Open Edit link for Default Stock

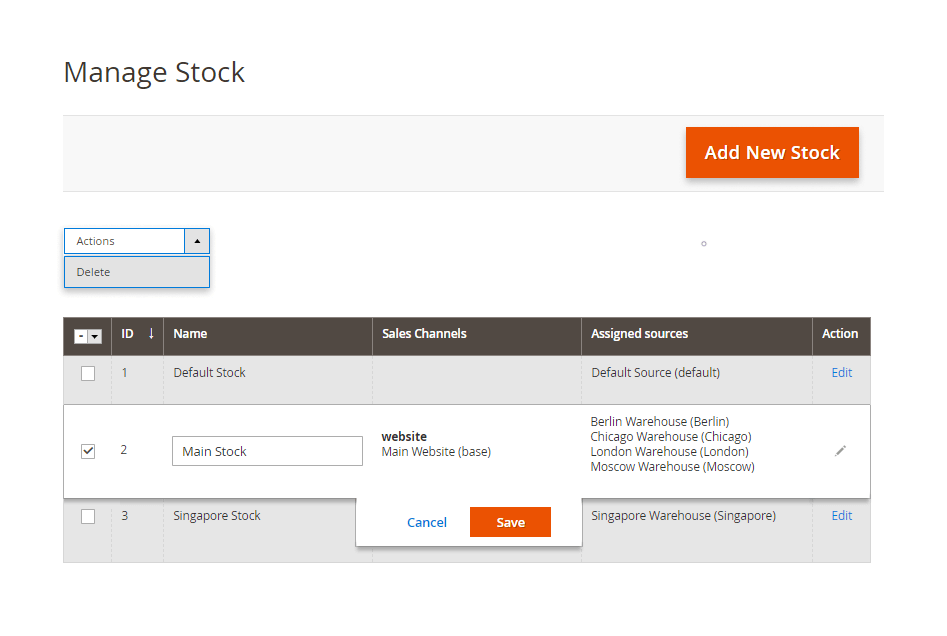(841, 372)
